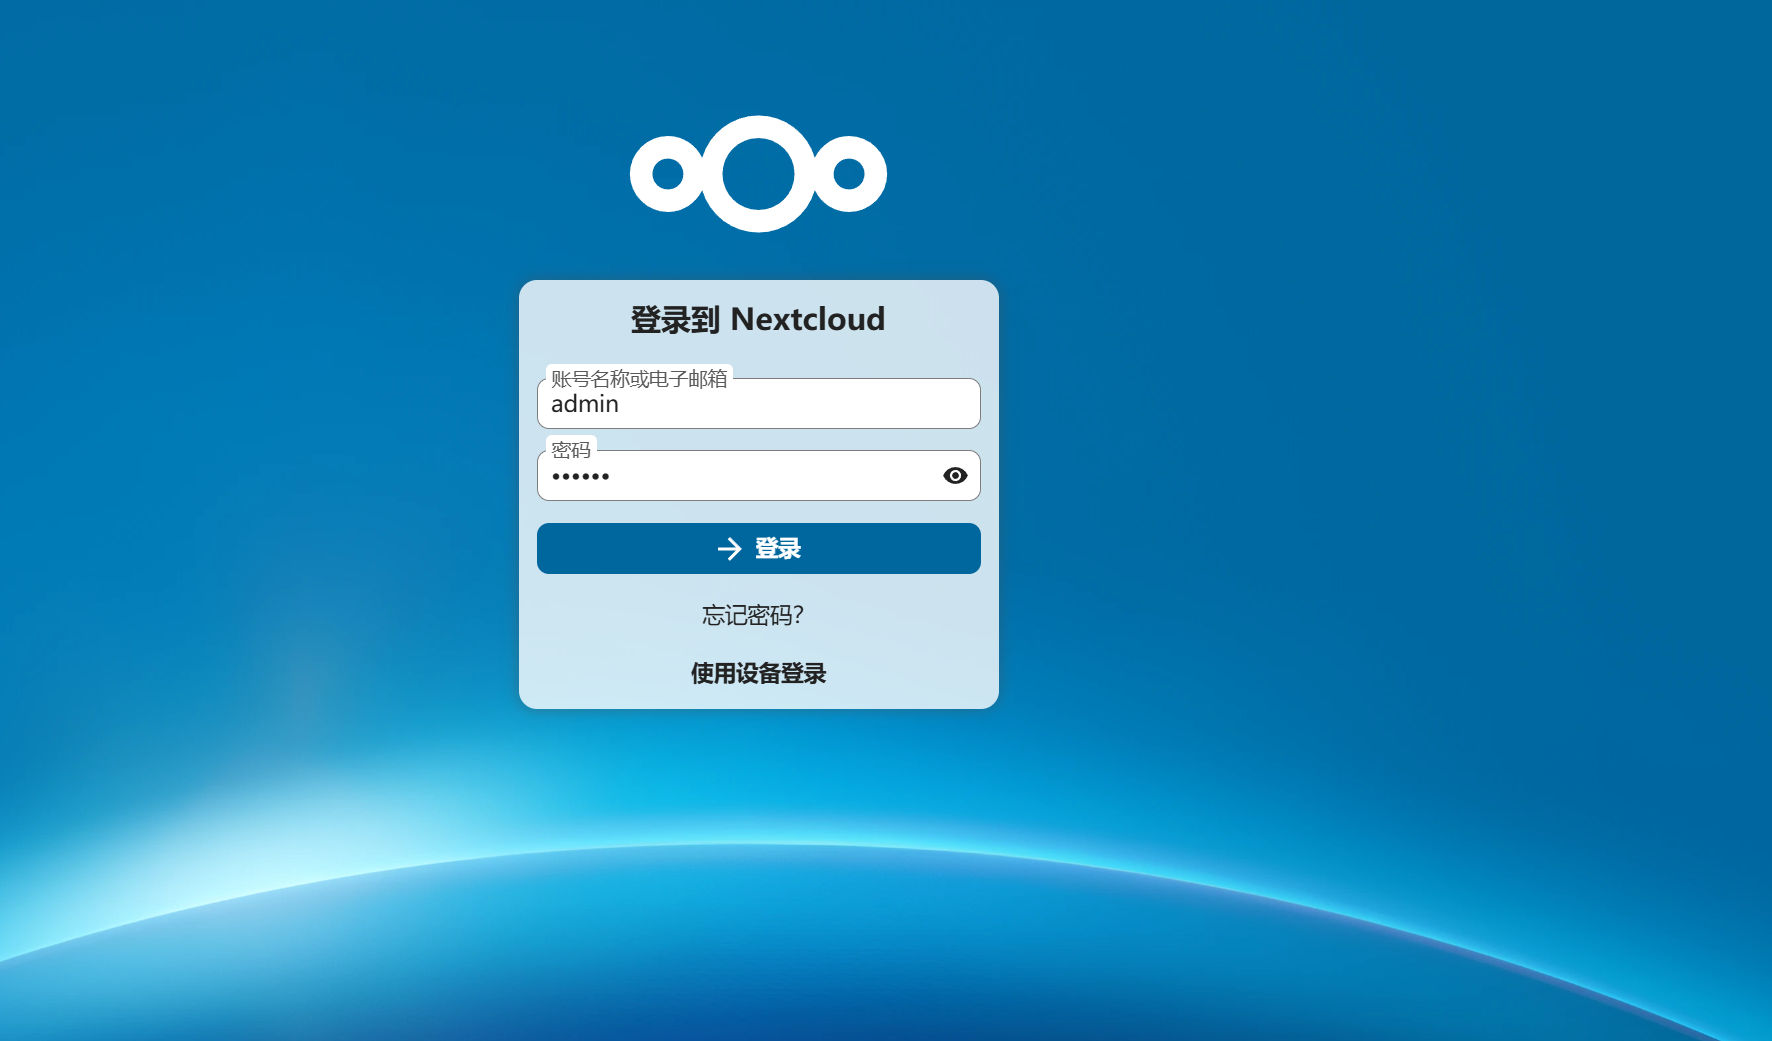This screenshot has width=1772, height=1041.
Task: Click the Nextcloud logo
Action: click(758, 174)
